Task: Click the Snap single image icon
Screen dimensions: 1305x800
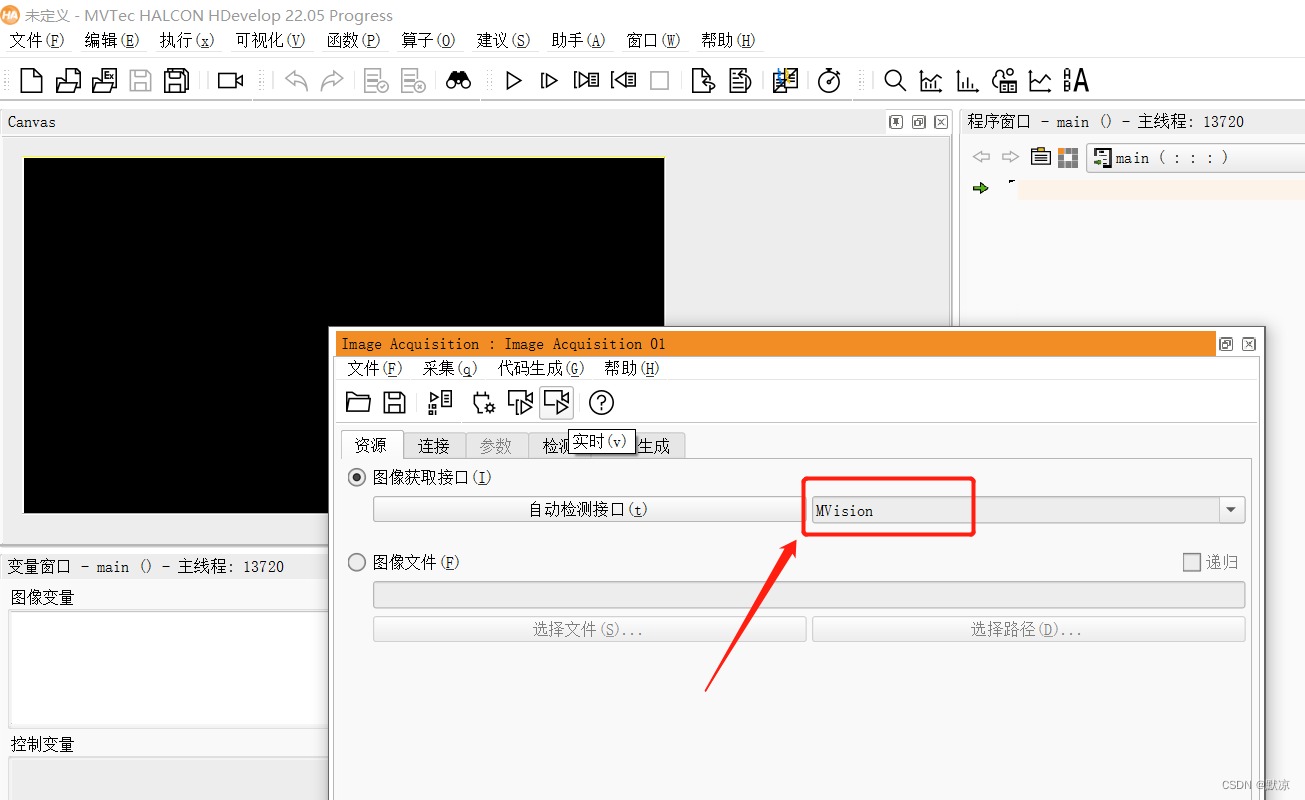Action: tap(521, 402)
